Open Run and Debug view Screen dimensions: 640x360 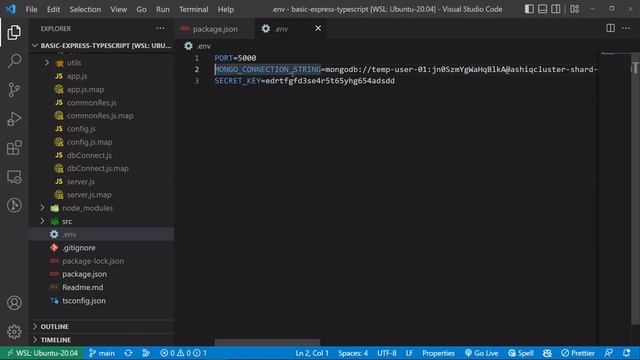14,119
